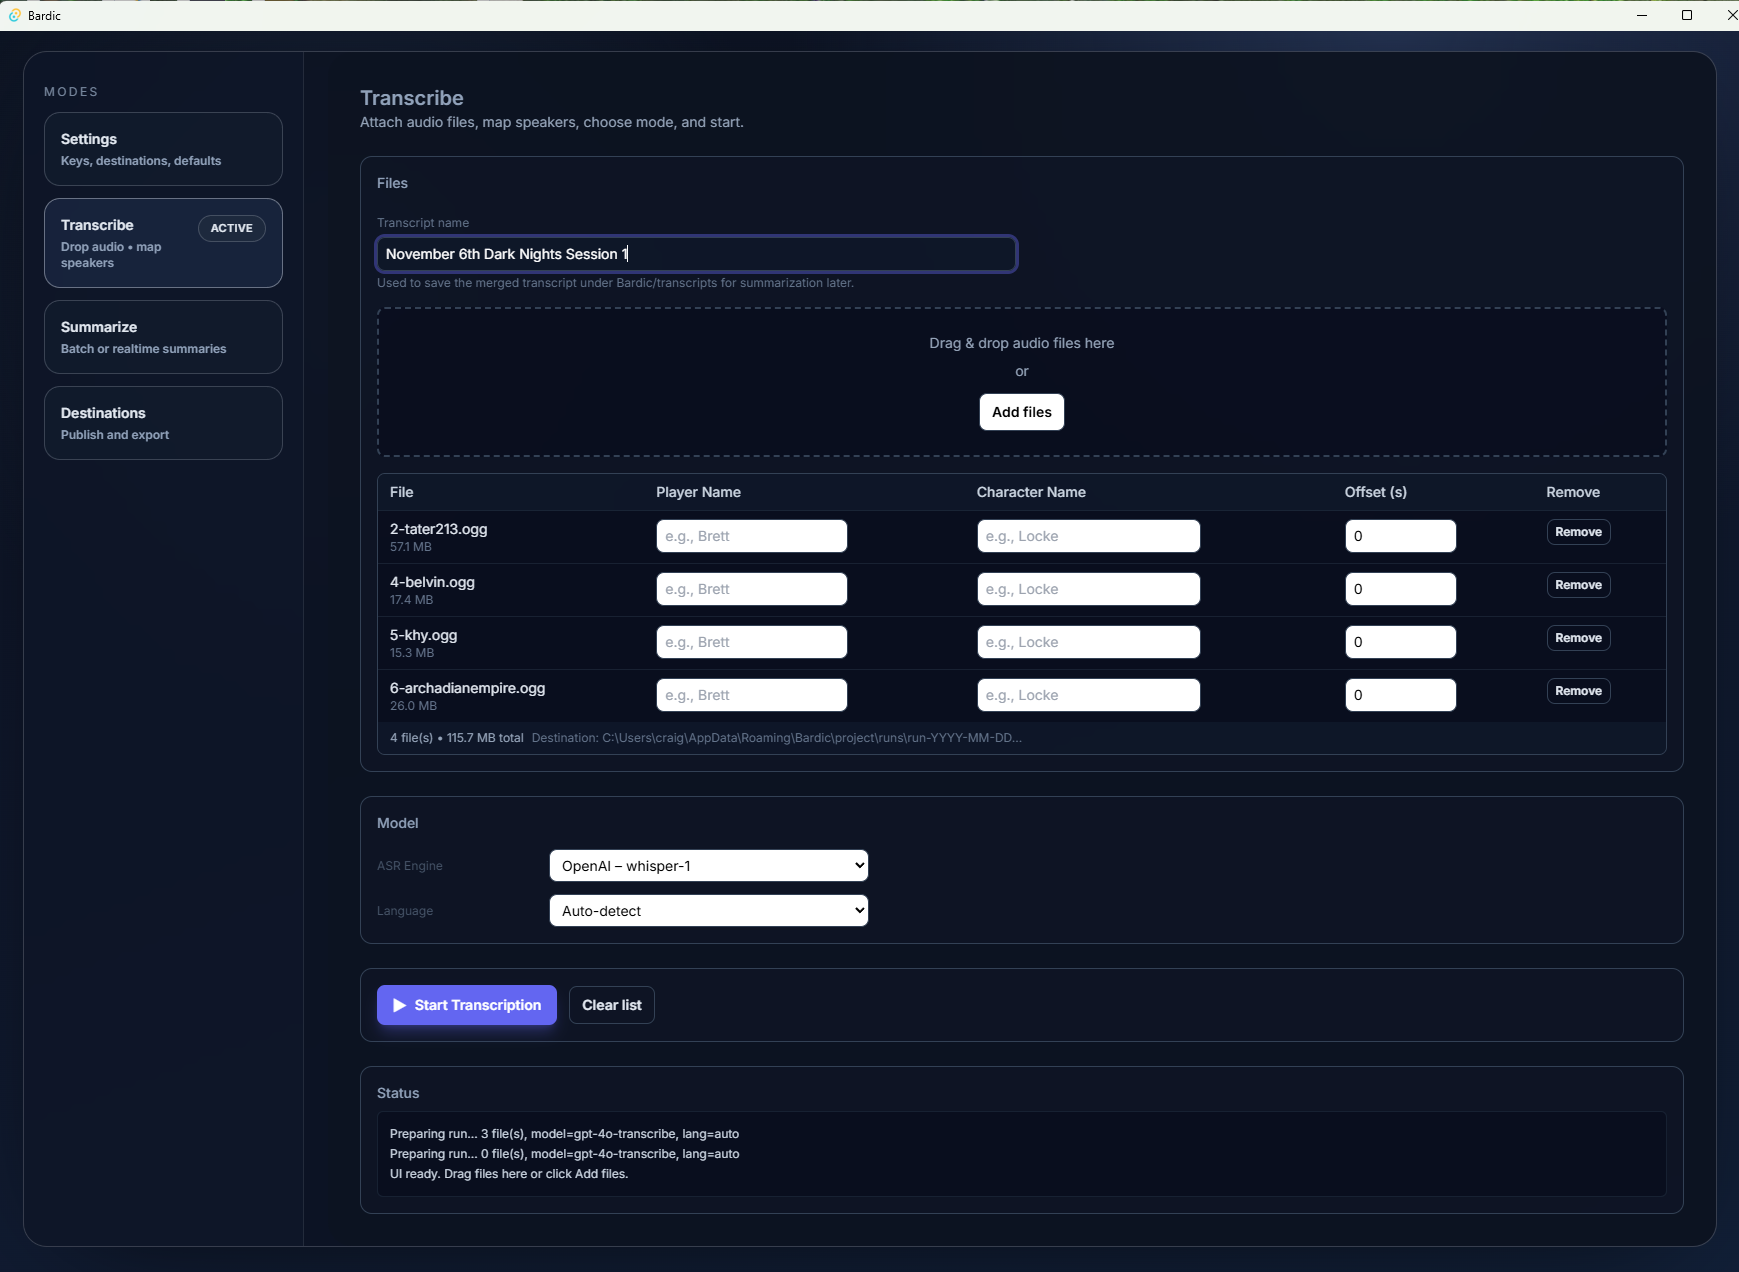Click the 'Status' section heading

point(398,1093)
